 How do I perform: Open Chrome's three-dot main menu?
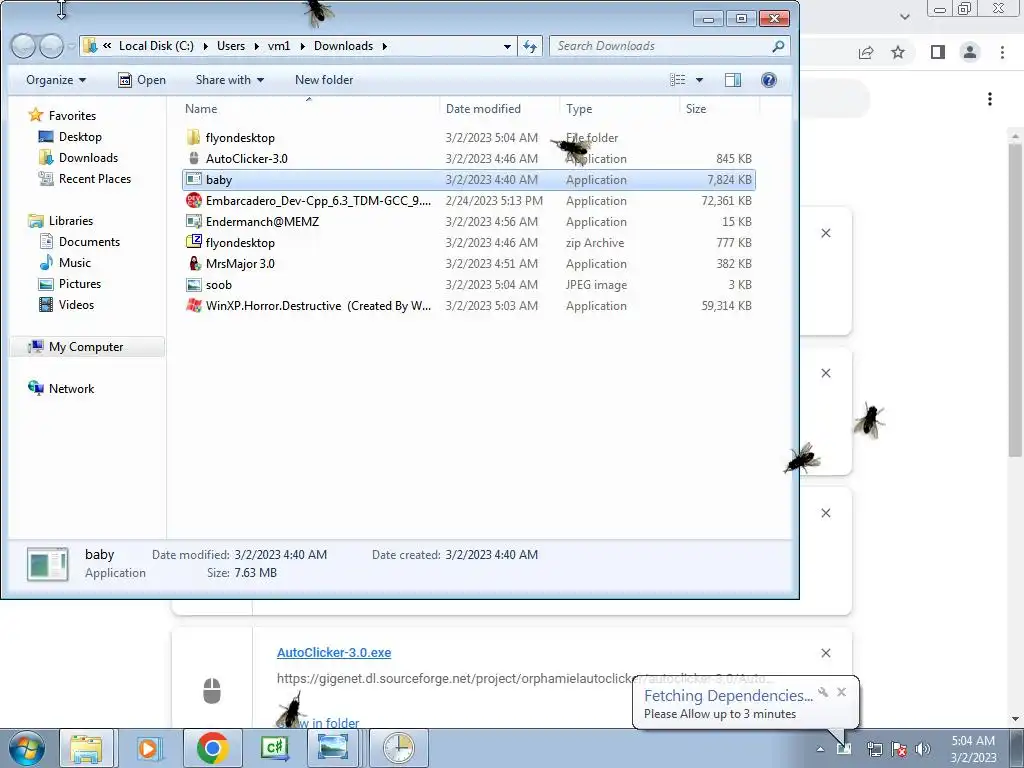[x=1002, y=52]
